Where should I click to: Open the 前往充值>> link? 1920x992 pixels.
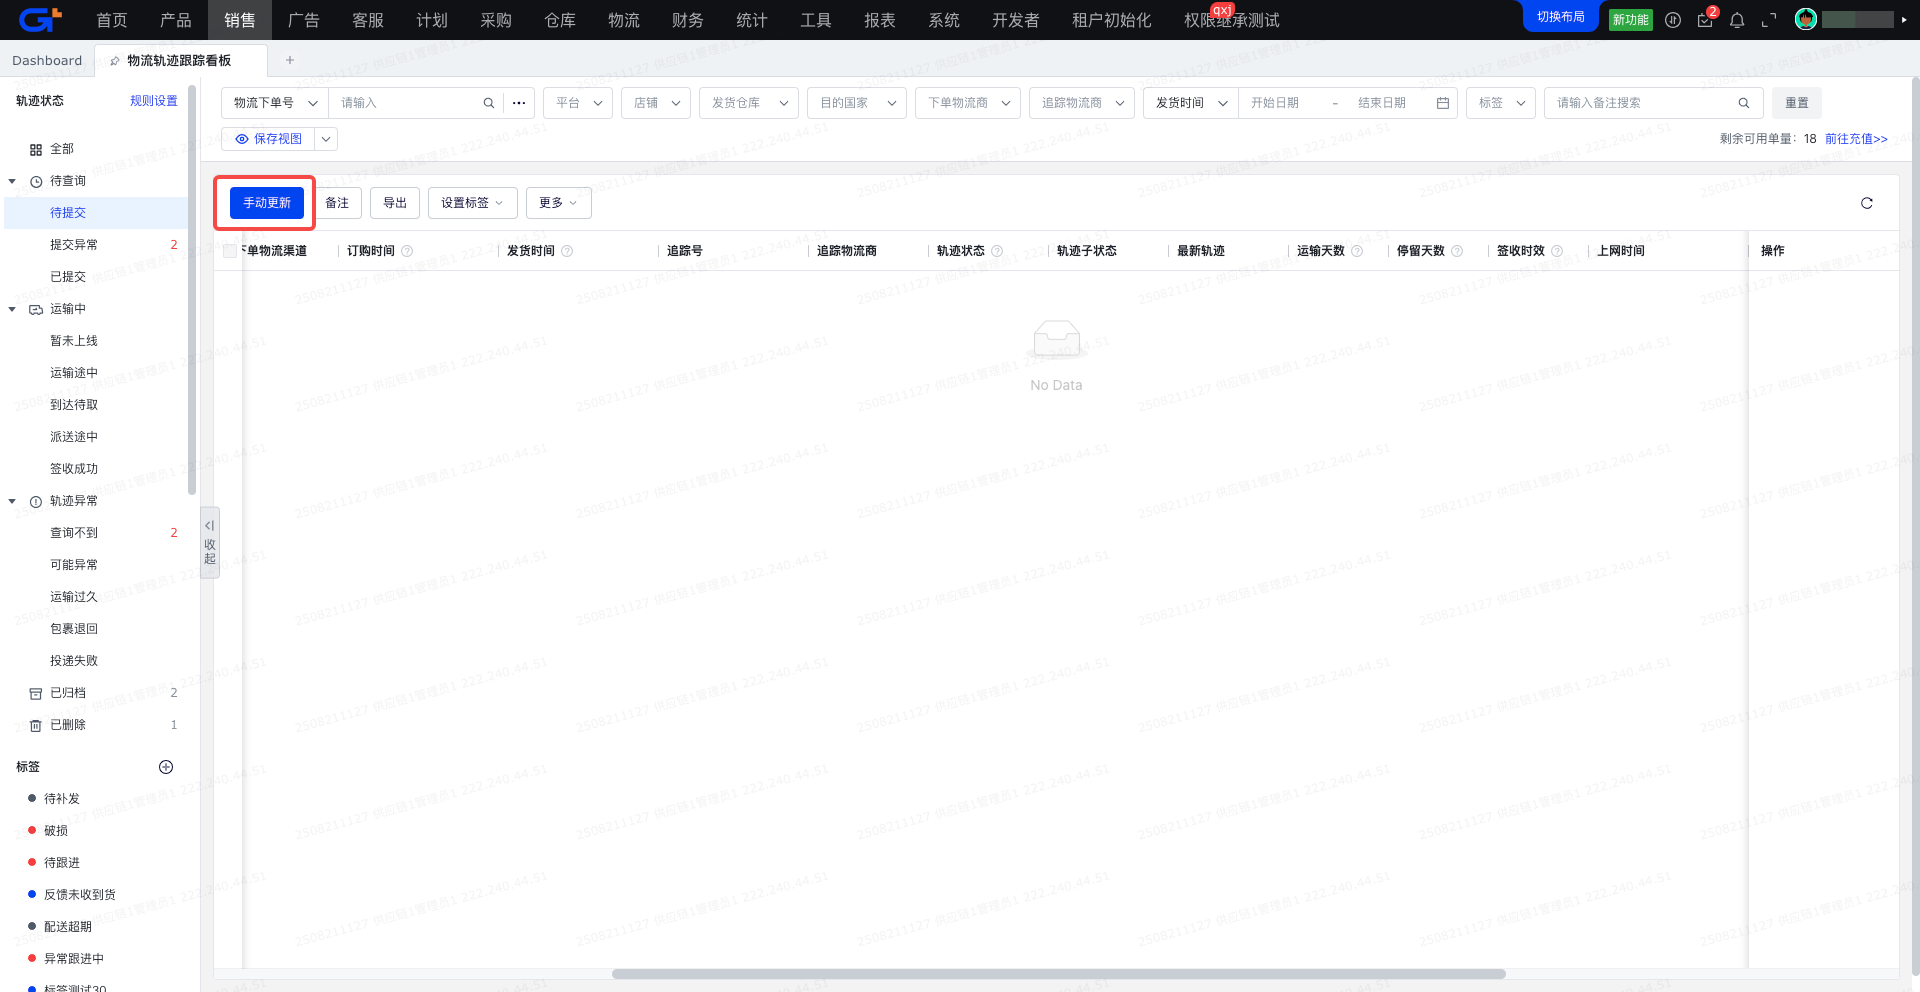coord(1856,139)
